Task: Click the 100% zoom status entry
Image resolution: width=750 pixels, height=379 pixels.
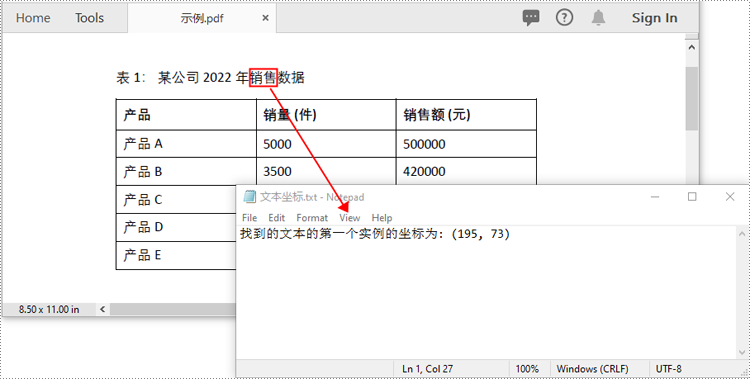Action: tap(527, 369)
